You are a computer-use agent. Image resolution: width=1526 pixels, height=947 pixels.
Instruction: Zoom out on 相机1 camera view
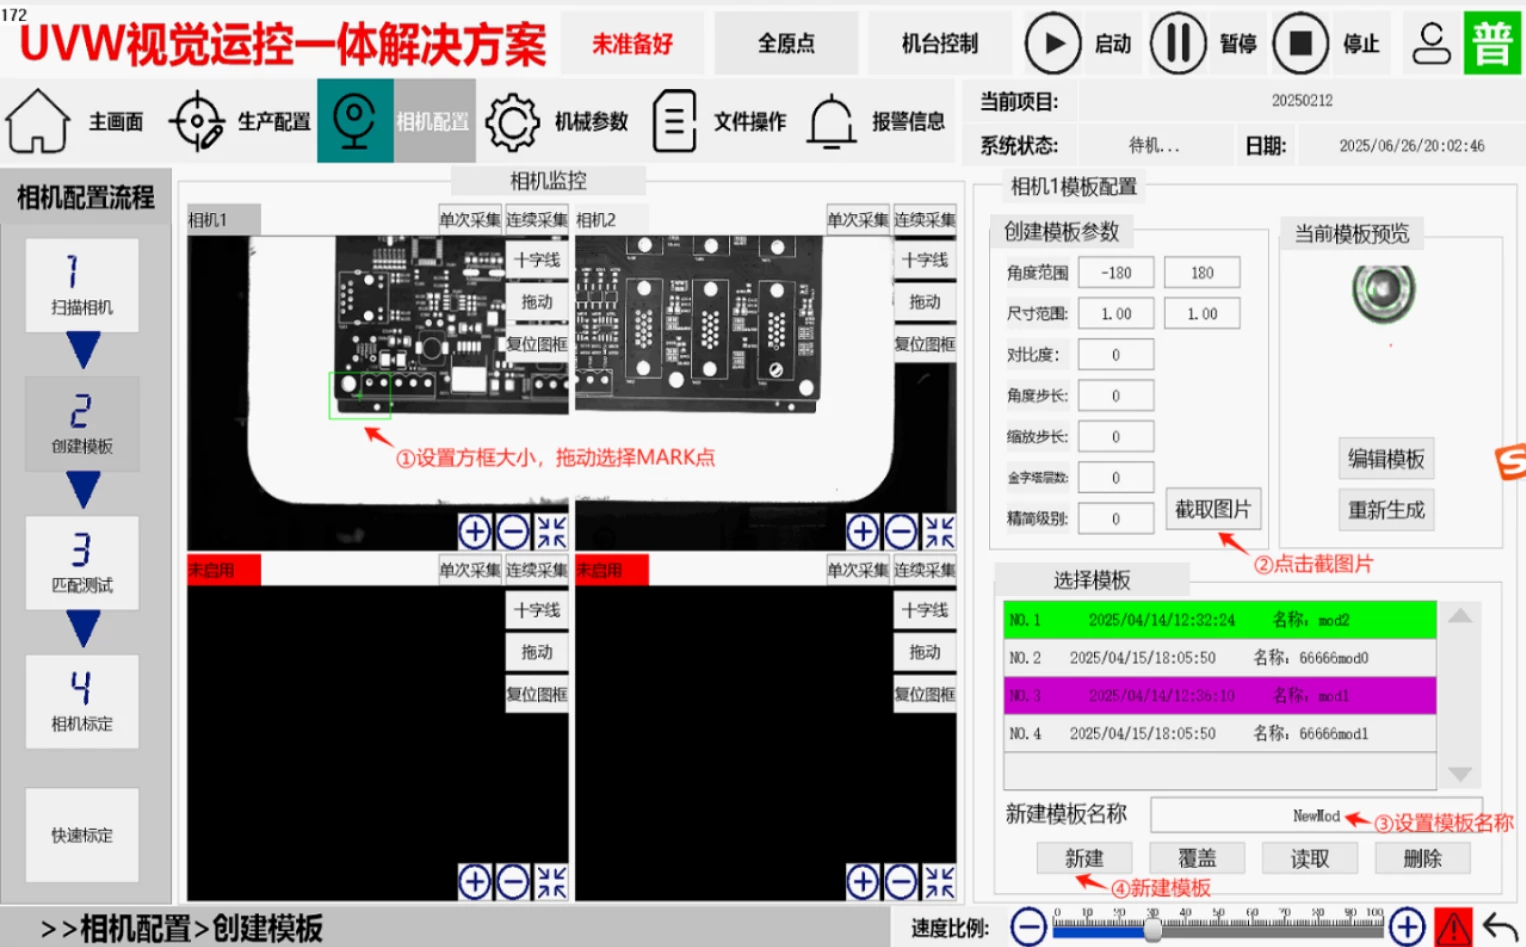(513, 532)
